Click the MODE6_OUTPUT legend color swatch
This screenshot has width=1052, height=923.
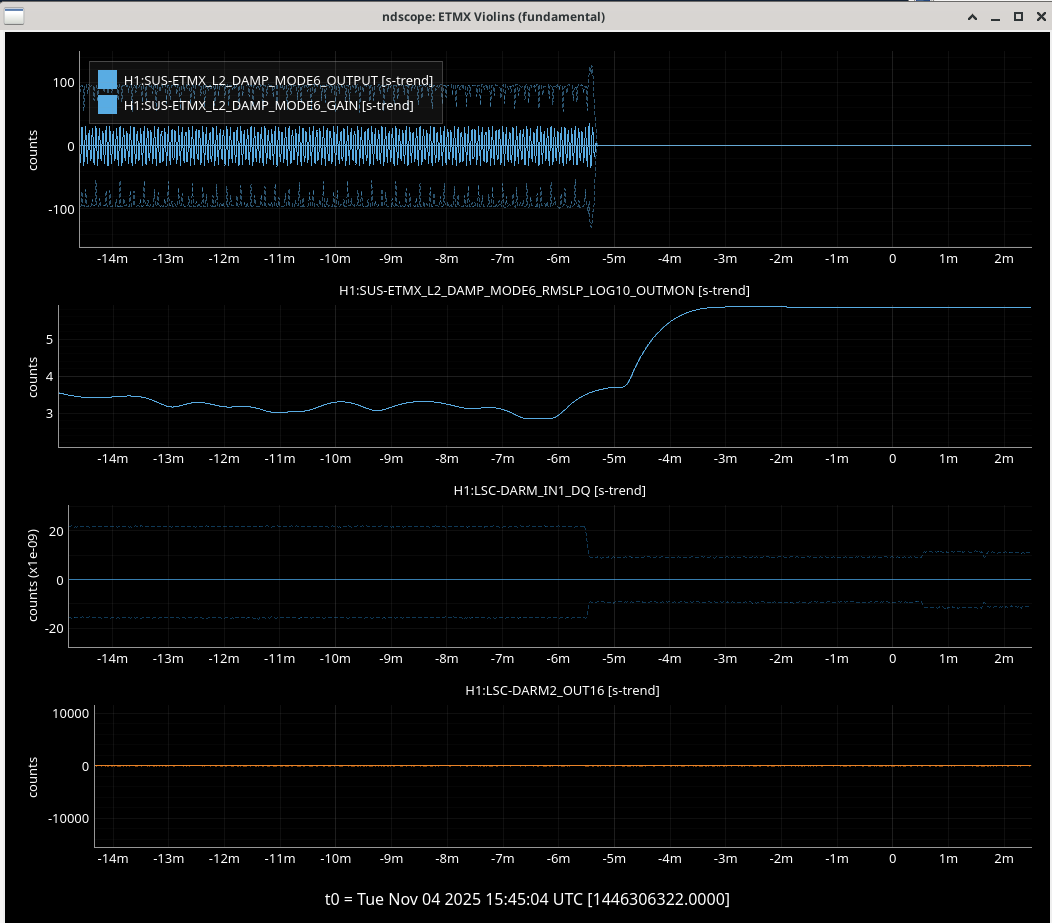click(108, 80)
